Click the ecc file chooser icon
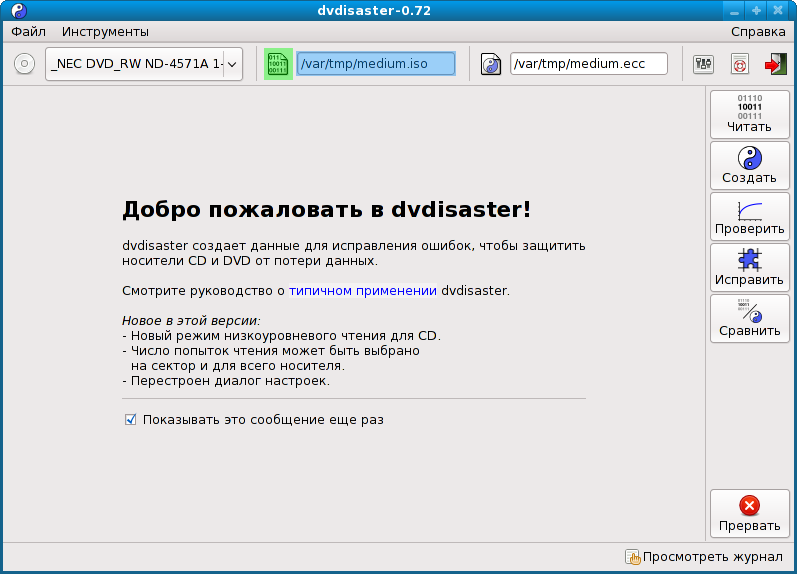The height and width of the screenshot is (574, 797). (x=491, y=64)
